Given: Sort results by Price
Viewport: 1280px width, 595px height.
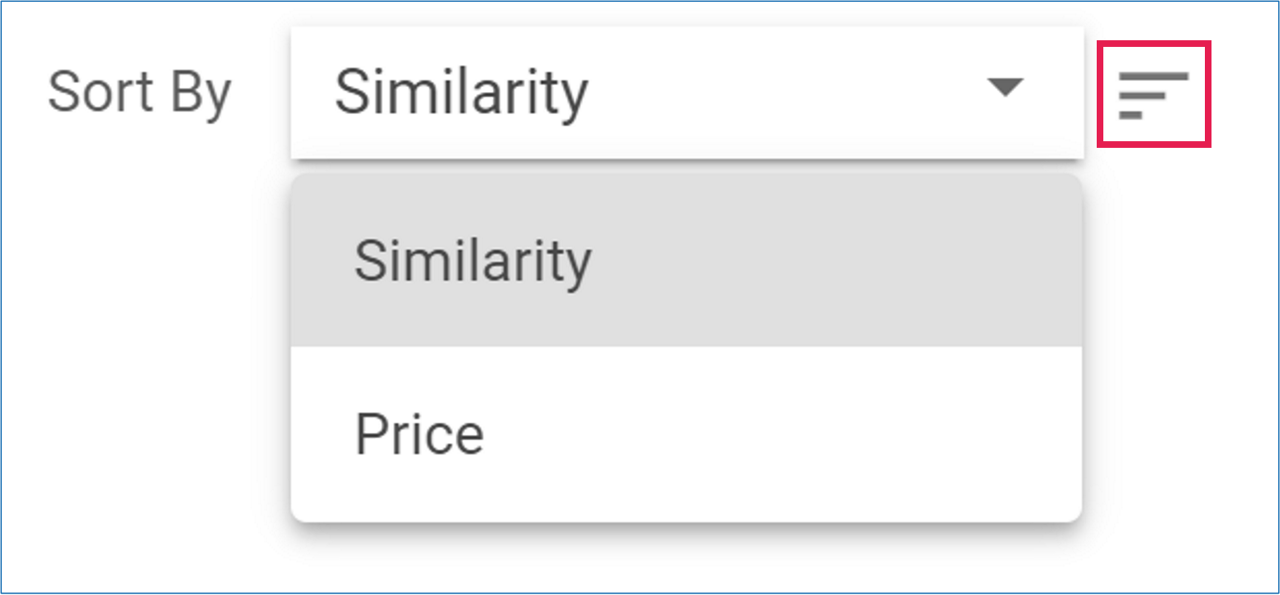Looking at the screenshot, I should [x=686, y=434].
